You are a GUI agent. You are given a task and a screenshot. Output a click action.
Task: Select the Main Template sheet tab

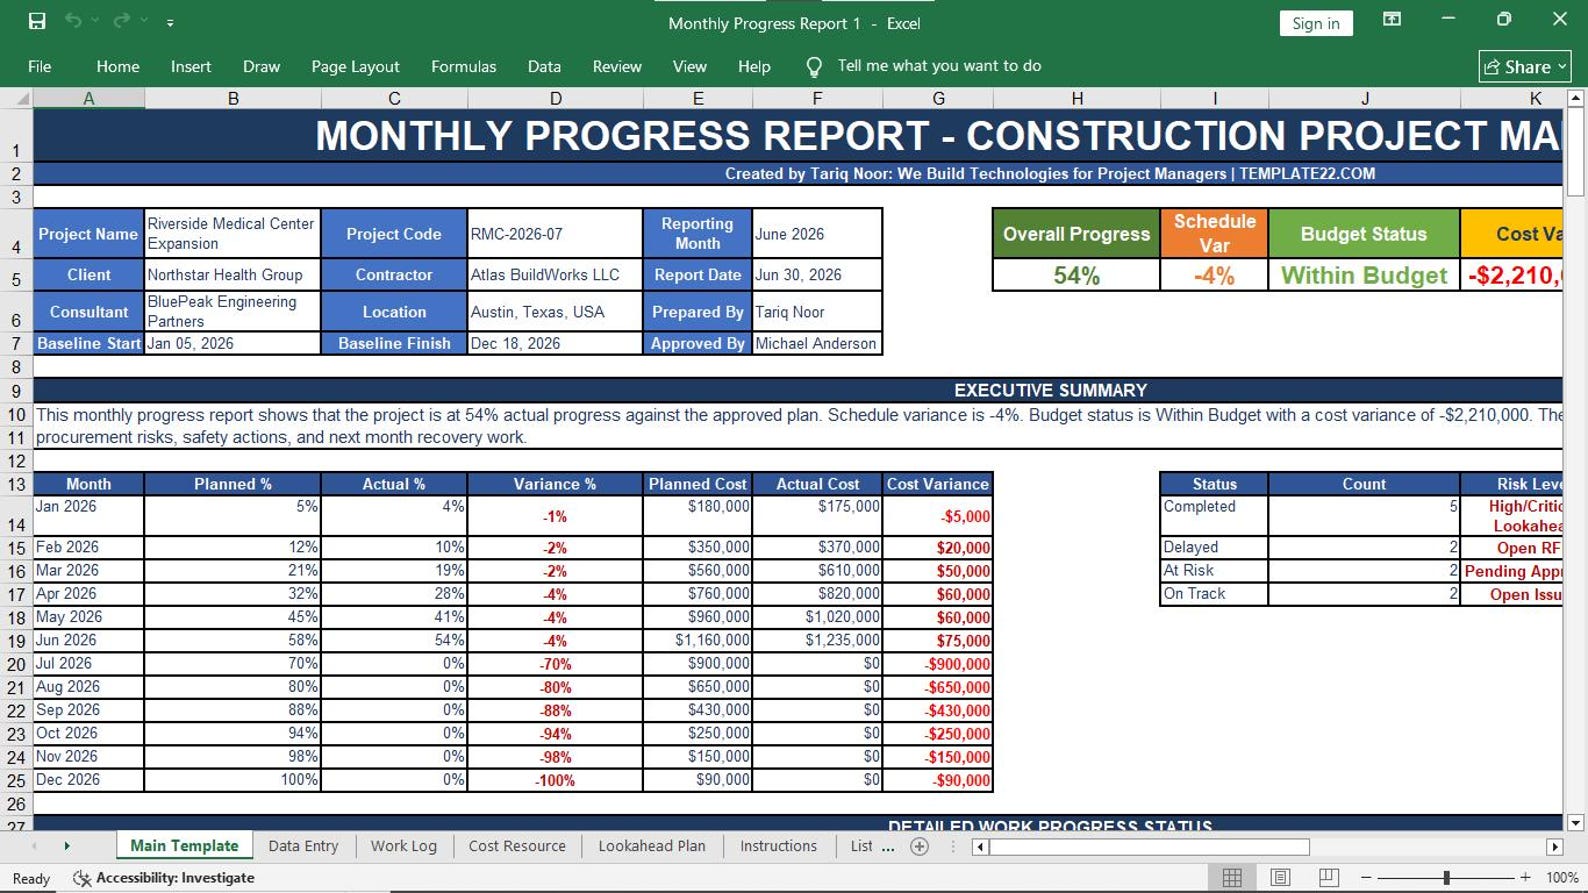pyautogui.click(x=184, y=846)
